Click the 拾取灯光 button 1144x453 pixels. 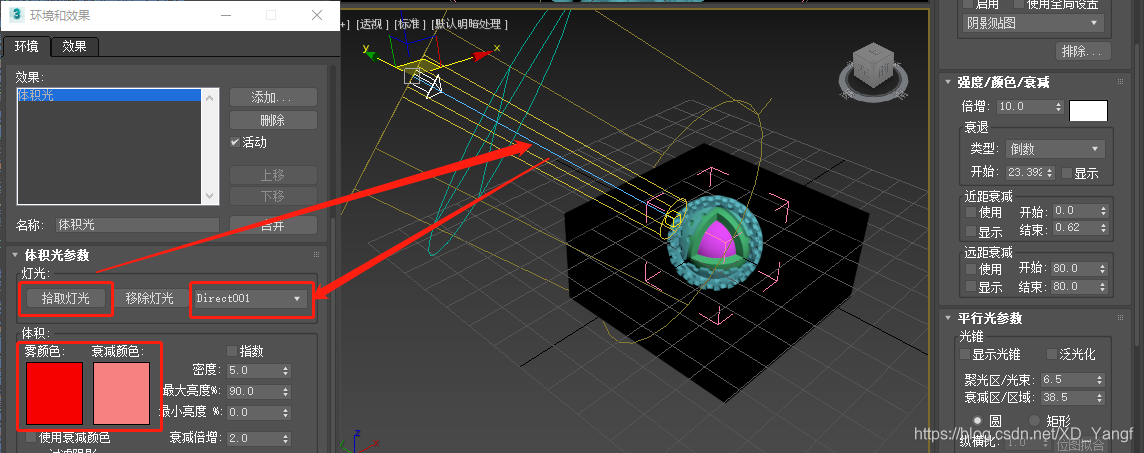point(66,298)
